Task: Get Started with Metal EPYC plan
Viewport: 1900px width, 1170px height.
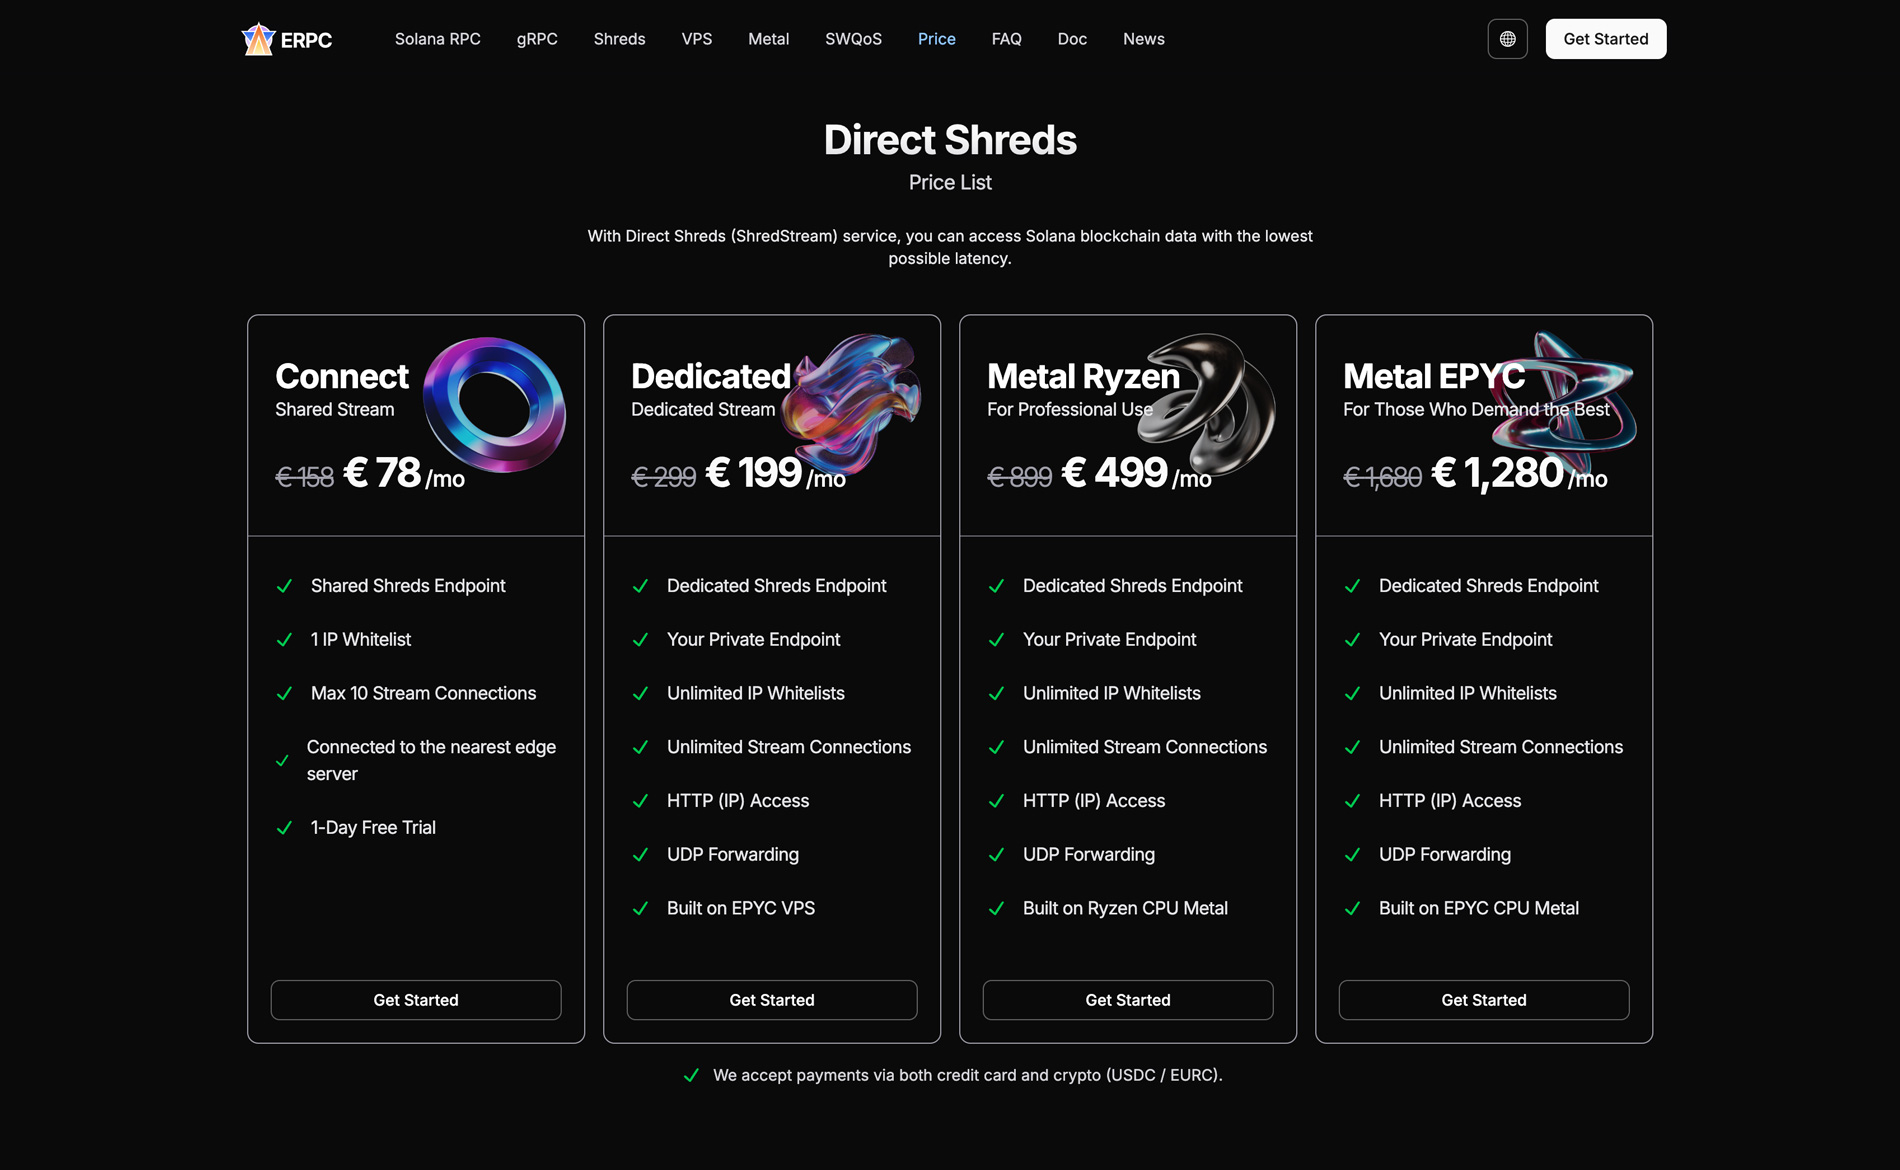Action: (x=1484, y=1000)
